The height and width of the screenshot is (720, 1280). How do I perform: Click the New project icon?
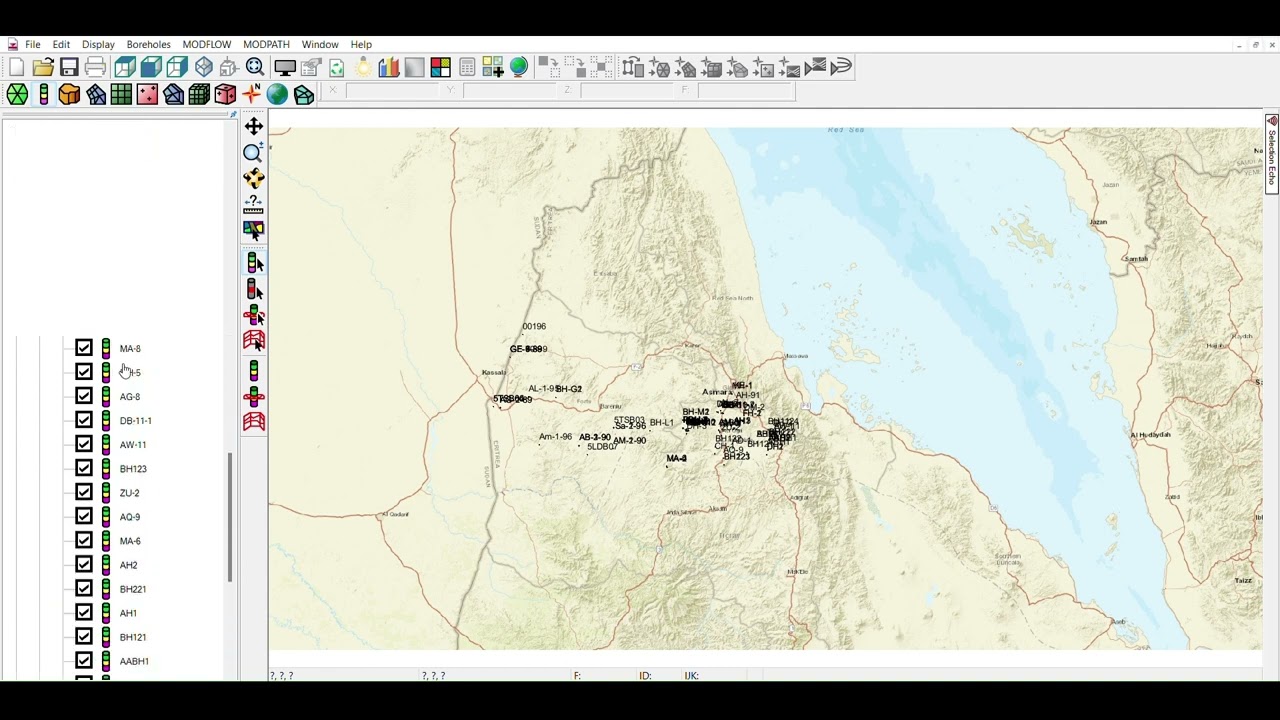point(16,67)
